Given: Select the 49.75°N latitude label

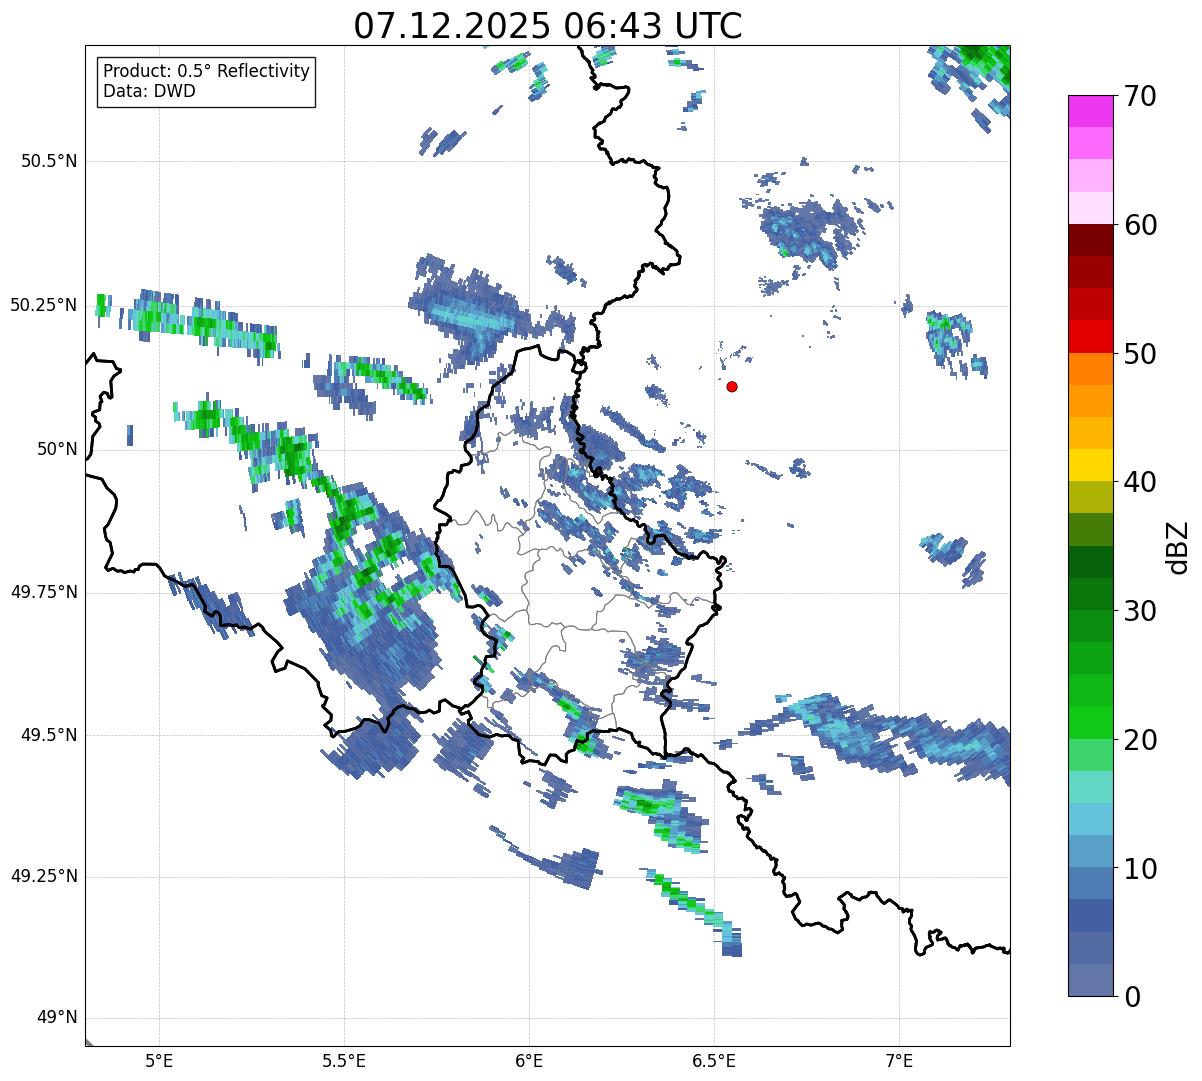Looking at the screenshot, I should click(44, 592).
